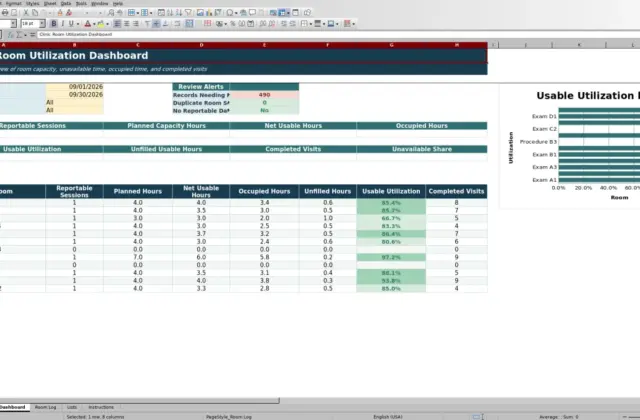Cut the selection with the scissors icon
Viewport: 640px width, 420px height.
pos(26,13)
